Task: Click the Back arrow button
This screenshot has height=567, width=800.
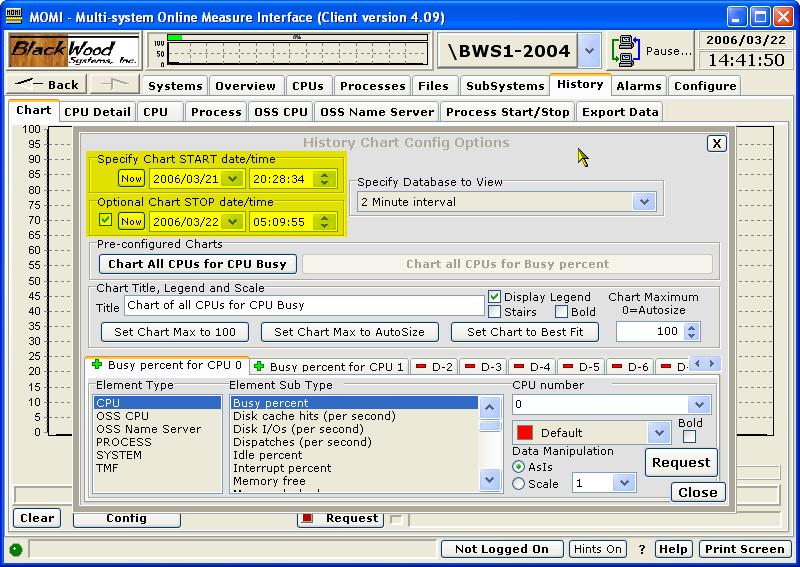Action: click(46, 84)
